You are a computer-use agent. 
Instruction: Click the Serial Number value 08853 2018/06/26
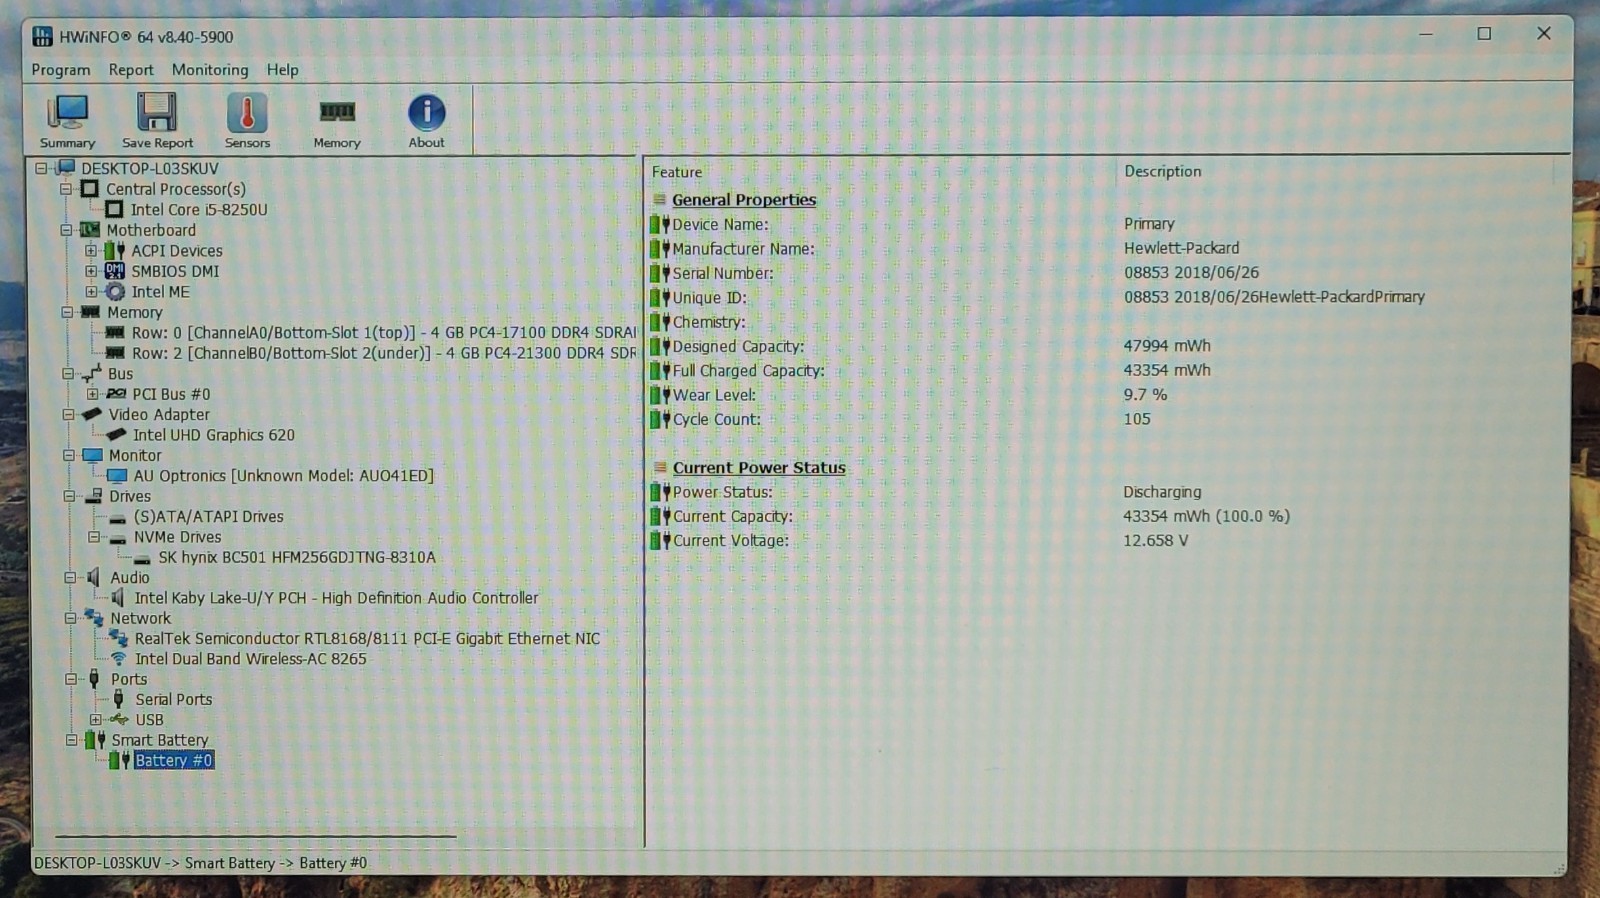(x=1191, y=272)
